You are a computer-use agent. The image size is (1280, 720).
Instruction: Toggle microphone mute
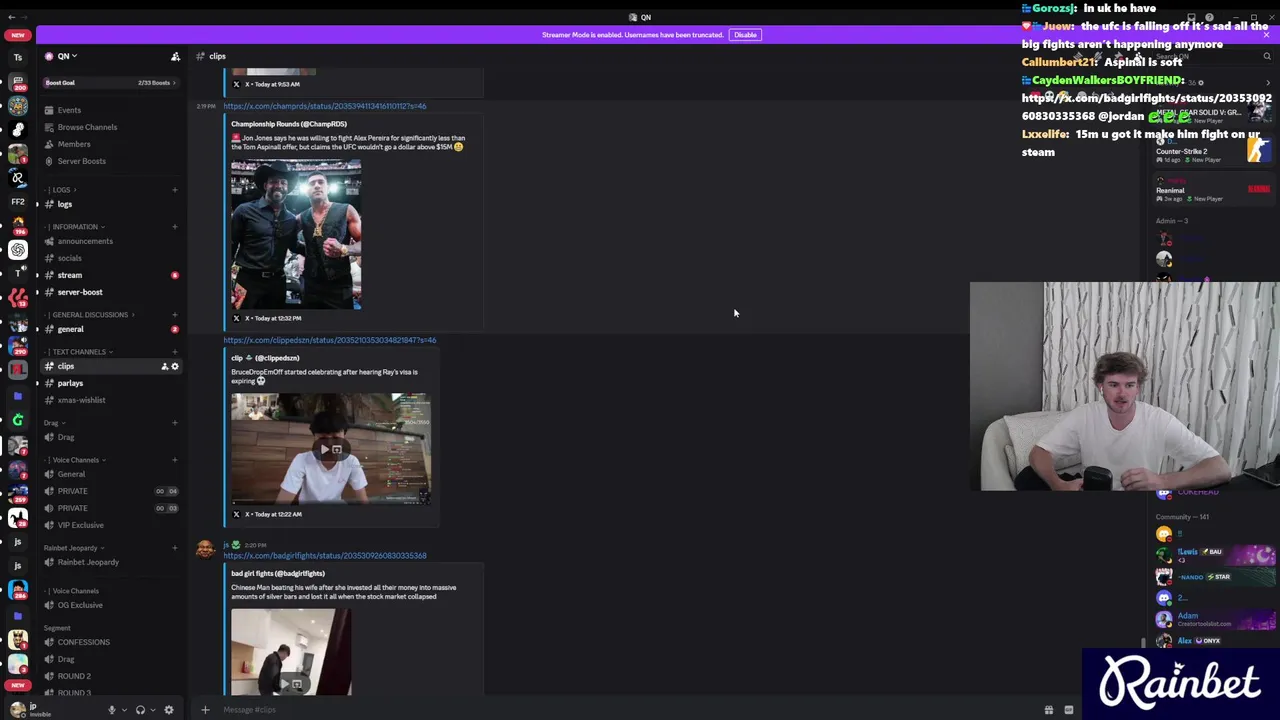112,710
